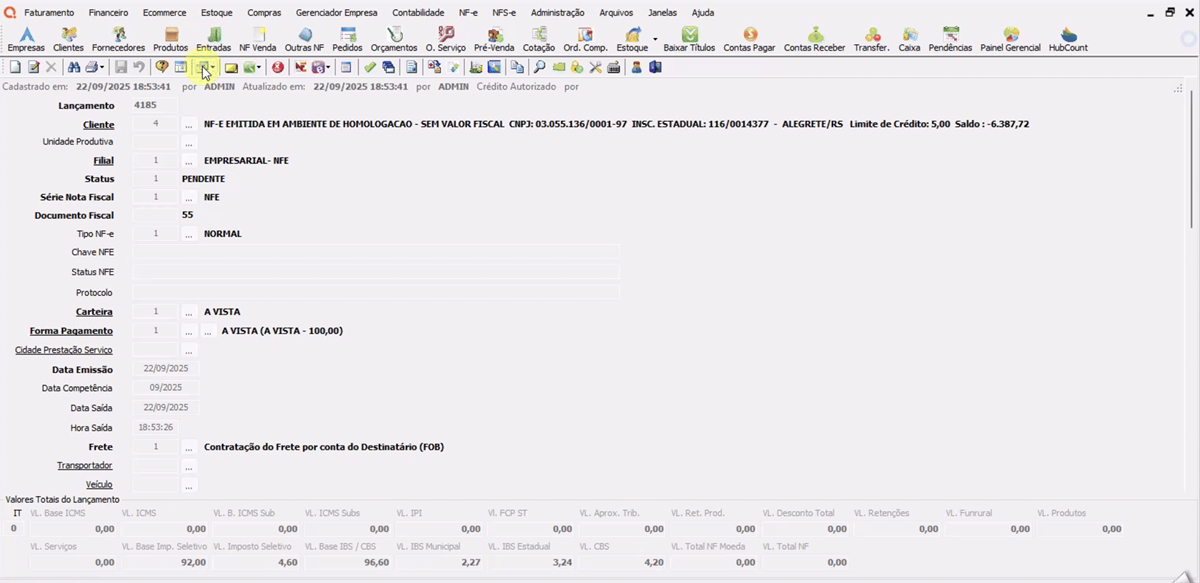Click the Data Emissão date field
The width and height of the screenshot is (1200, 583).
165,369
